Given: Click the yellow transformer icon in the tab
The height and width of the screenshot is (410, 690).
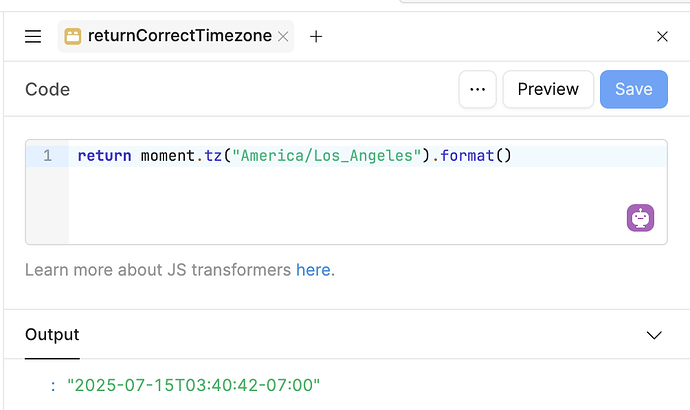Looking at the screenshot, I should 73,37.
